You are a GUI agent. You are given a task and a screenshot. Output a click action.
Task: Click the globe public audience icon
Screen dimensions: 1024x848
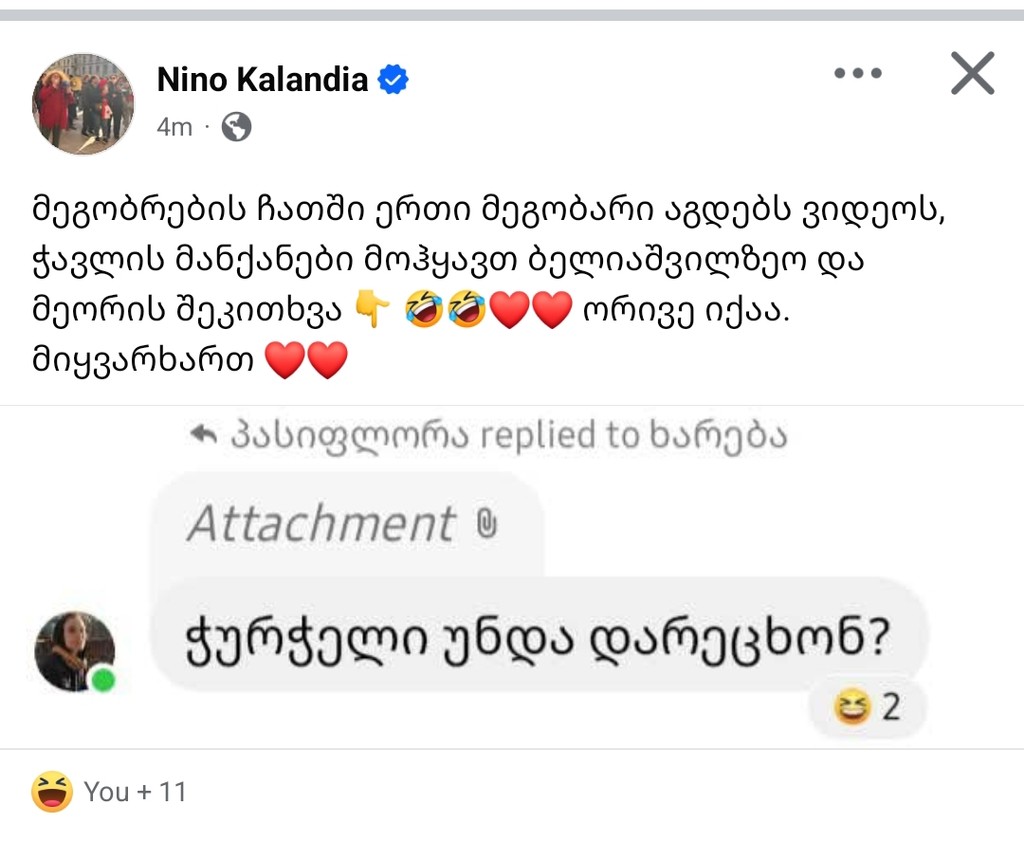(x=236, y=127)
